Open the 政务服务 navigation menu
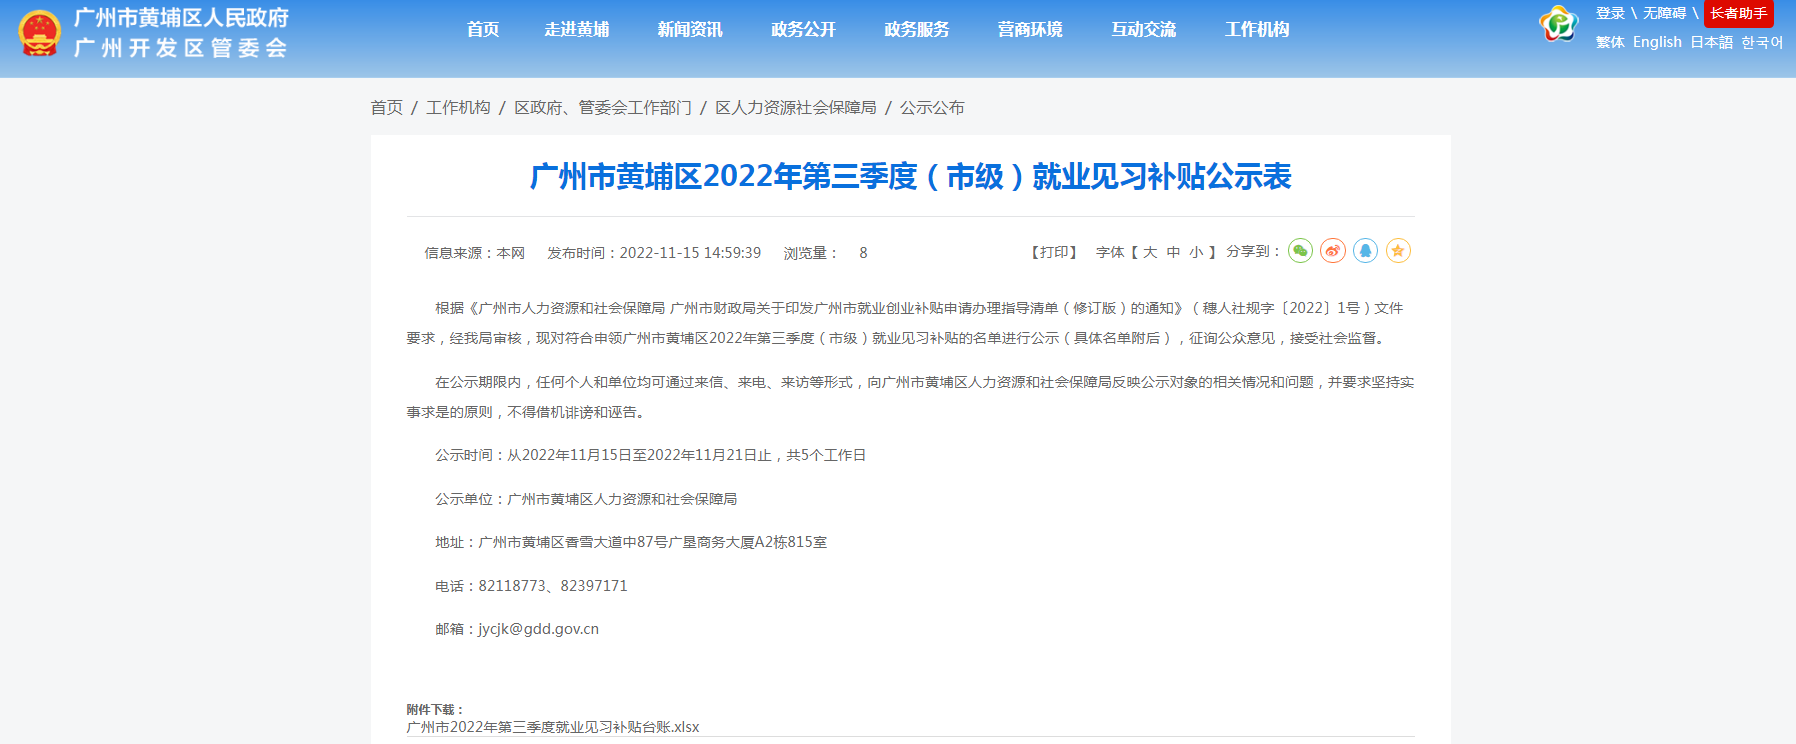The image size is (1796, 744). tap(917, 30)
